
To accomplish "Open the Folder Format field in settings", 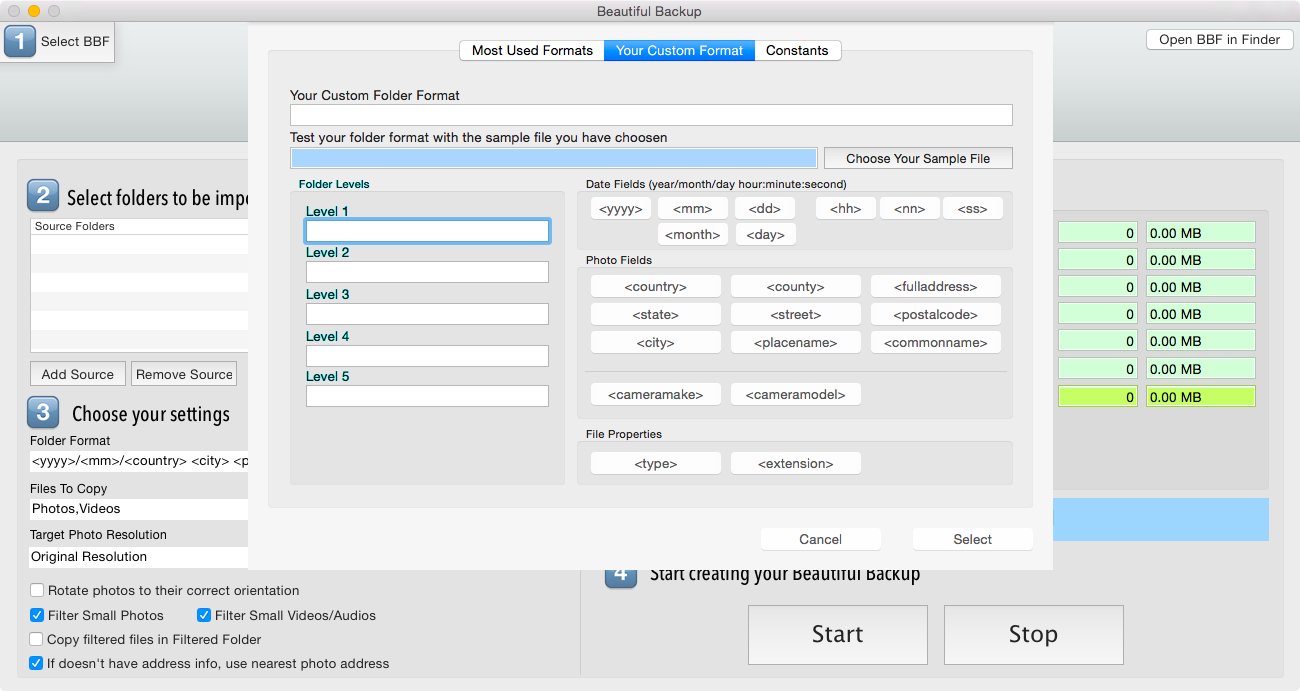I will [x=139, y=461].
